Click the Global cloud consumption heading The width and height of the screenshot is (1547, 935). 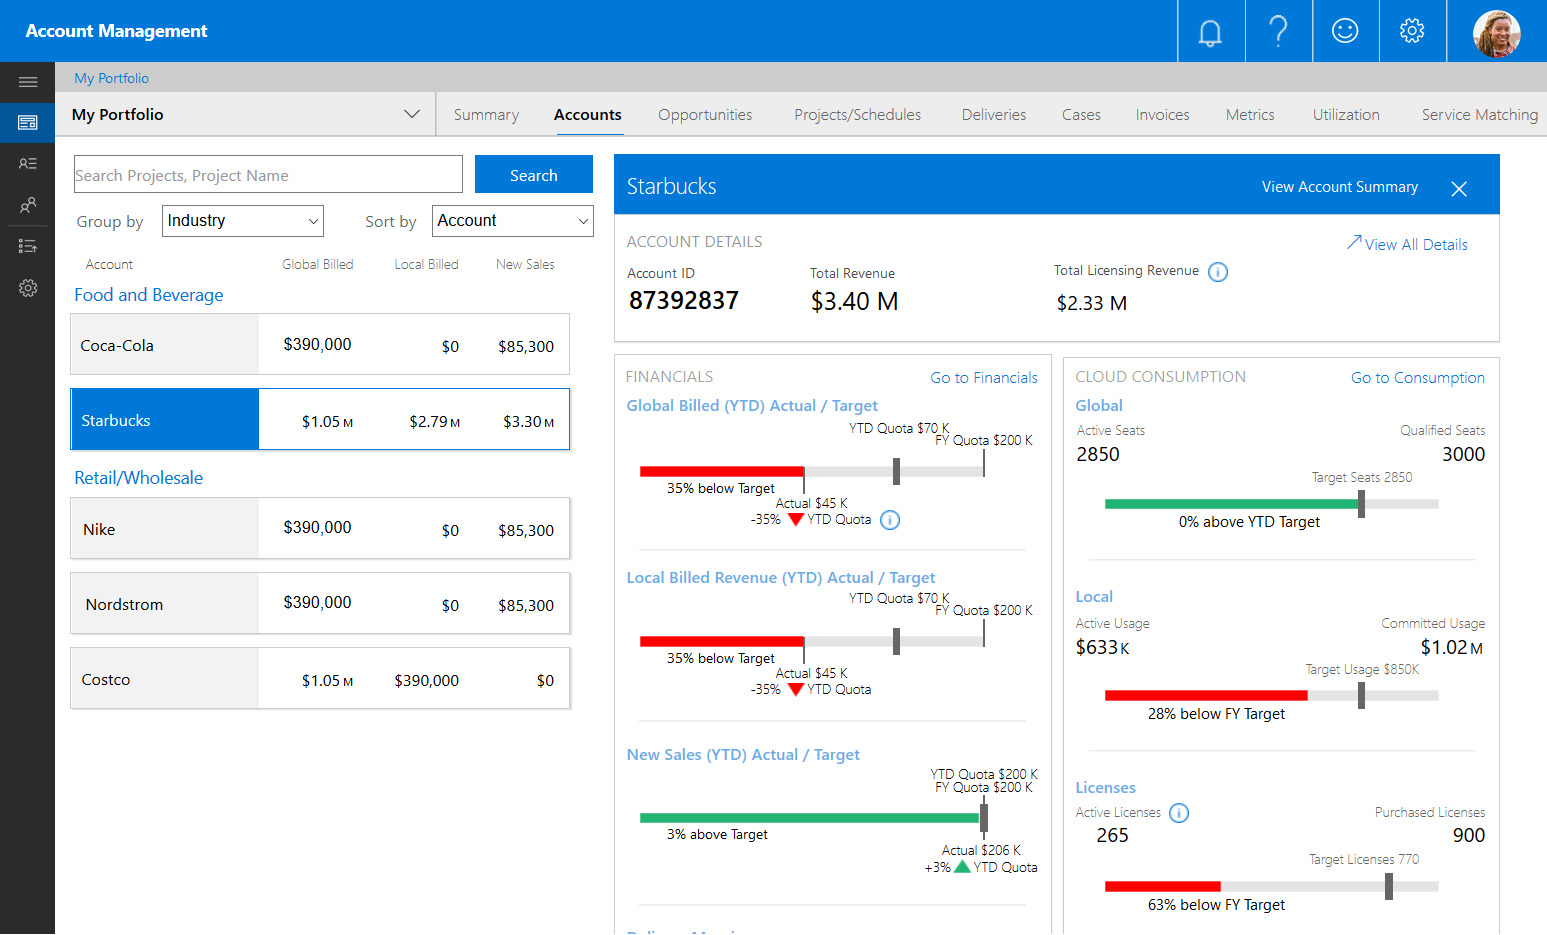[x=1099, y=406]
